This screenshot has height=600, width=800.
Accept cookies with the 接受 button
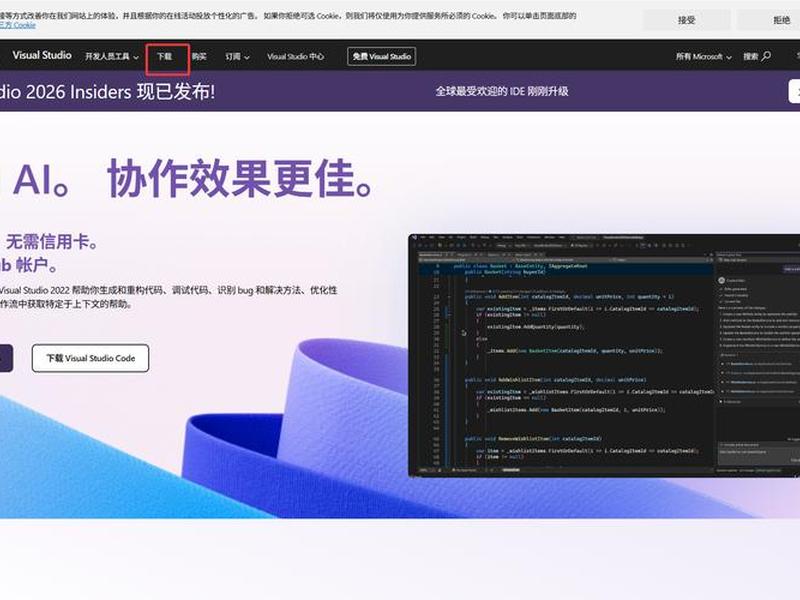687,20
